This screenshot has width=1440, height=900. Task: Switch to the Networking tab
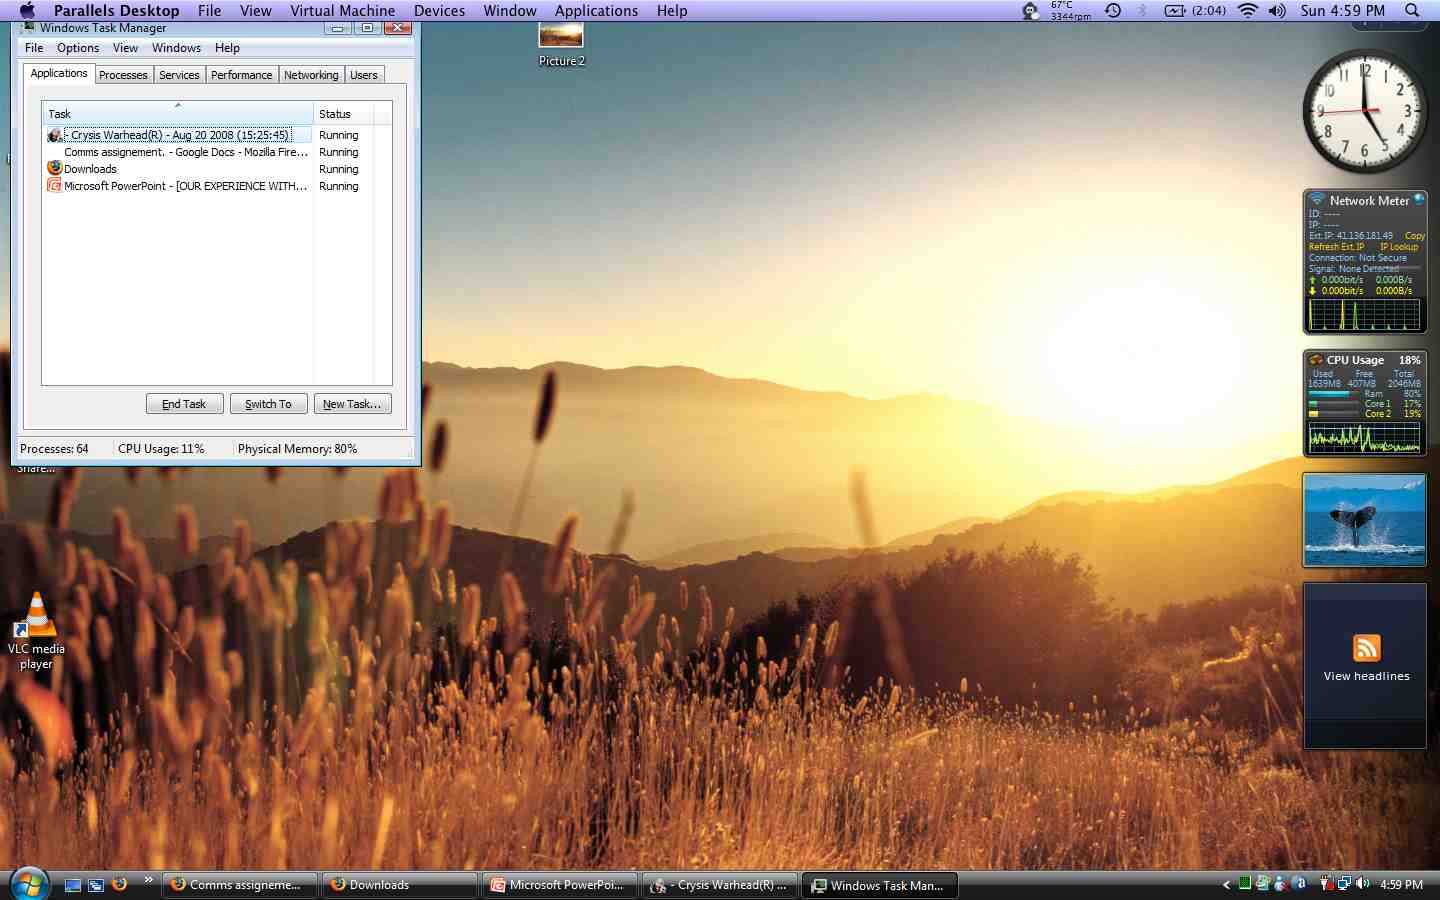(x=311, y=75)
